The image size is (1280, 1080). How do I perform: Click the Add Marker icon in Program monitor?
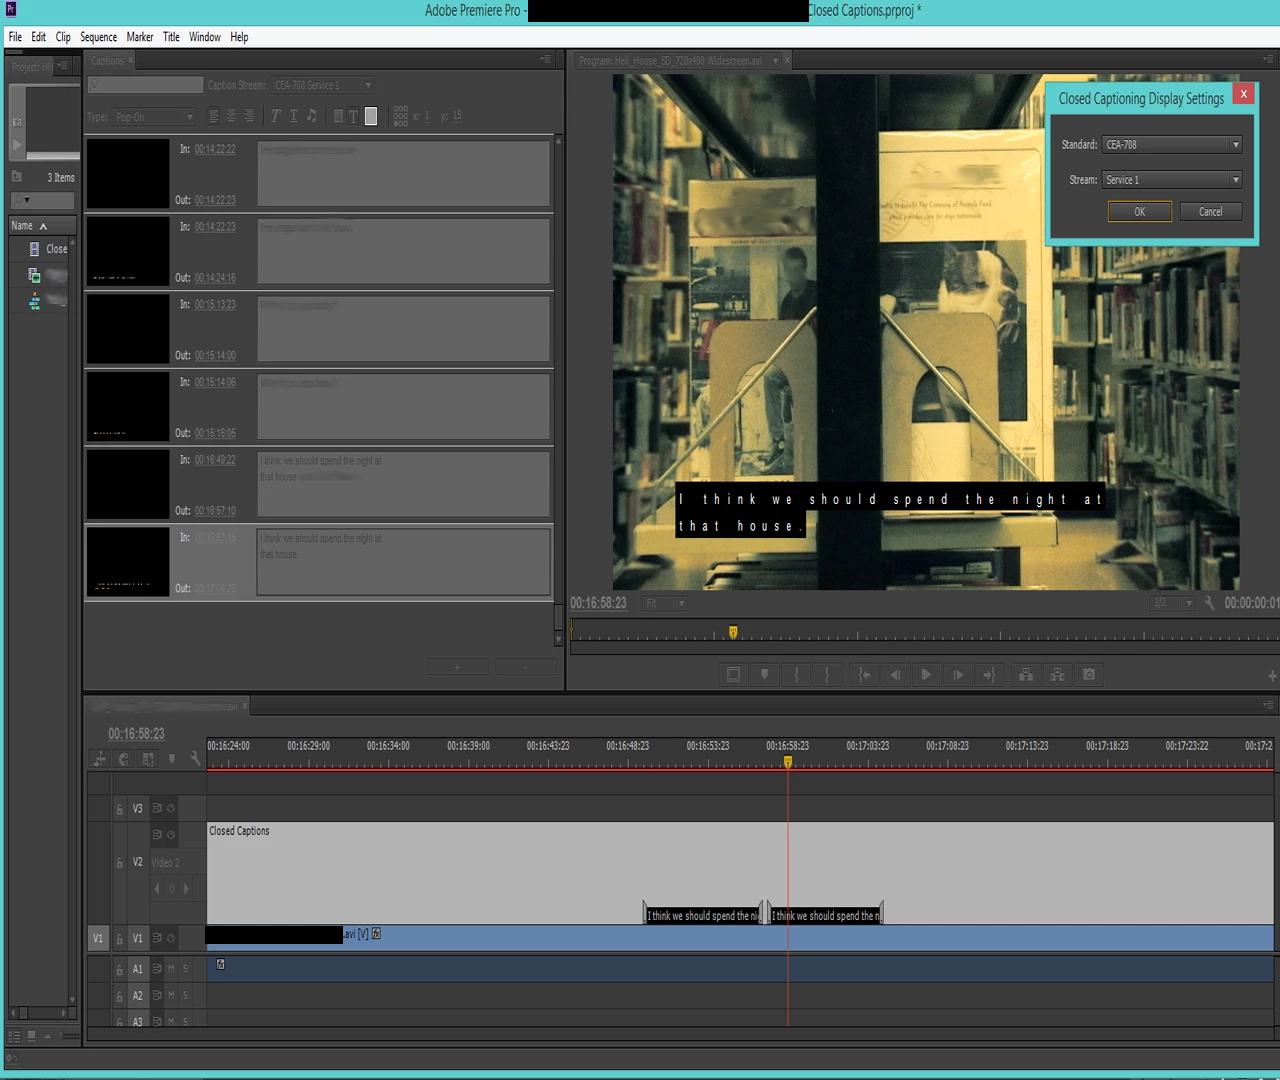[x=765, y=675]
